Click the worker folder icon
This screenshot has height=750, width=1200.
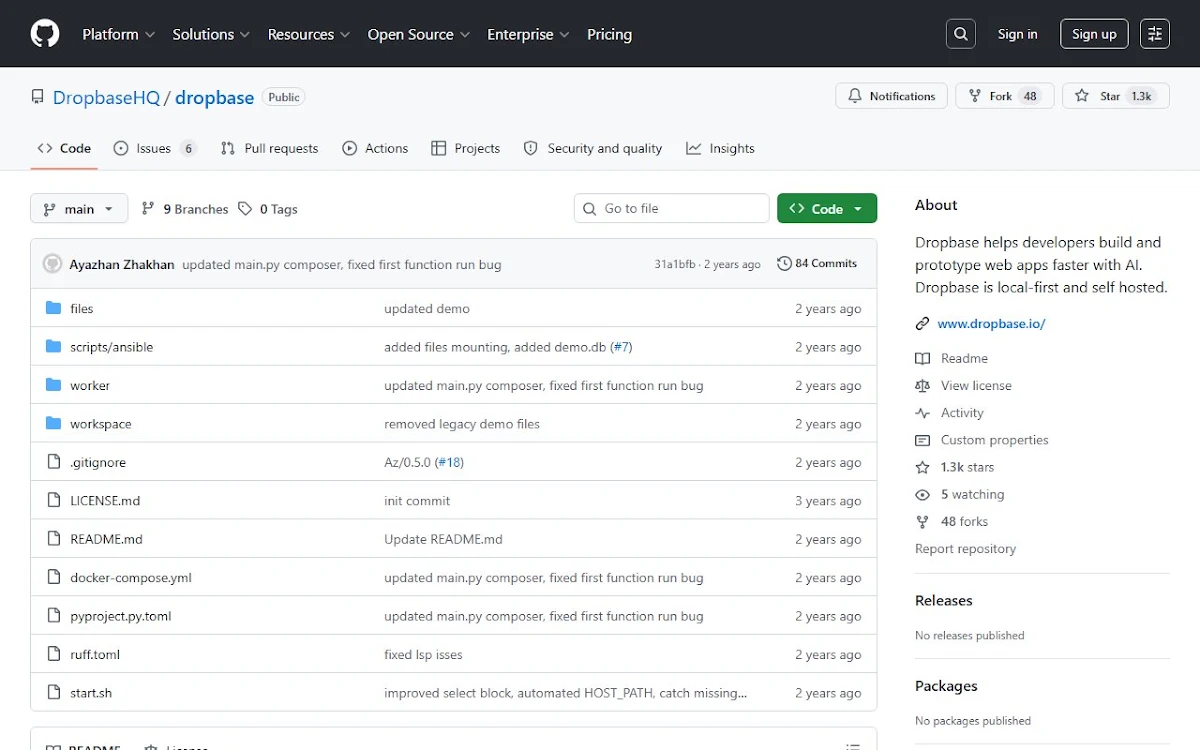pyautogui.click(x=54, y=385)
